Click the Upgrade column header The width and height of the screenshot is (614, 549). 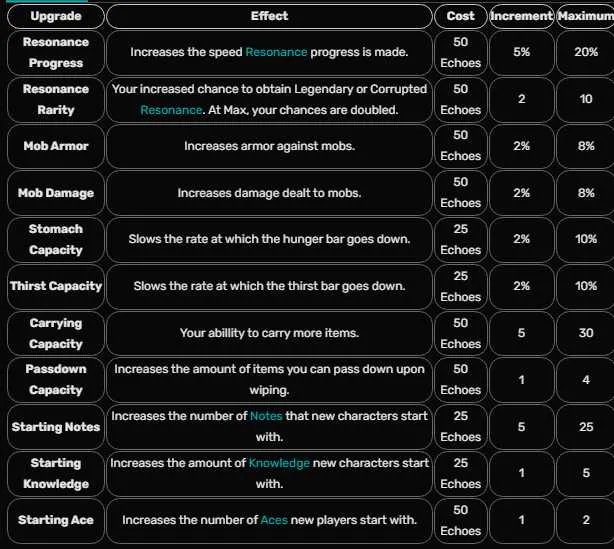[x=56, y=16]
